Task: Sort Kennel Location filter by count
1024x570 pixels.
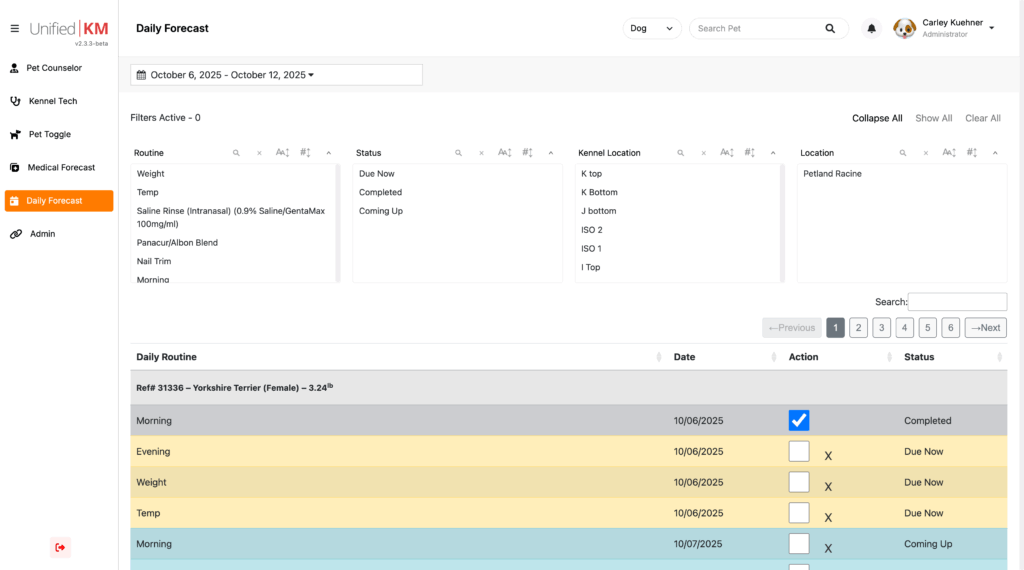Action: tap(750, 153)
